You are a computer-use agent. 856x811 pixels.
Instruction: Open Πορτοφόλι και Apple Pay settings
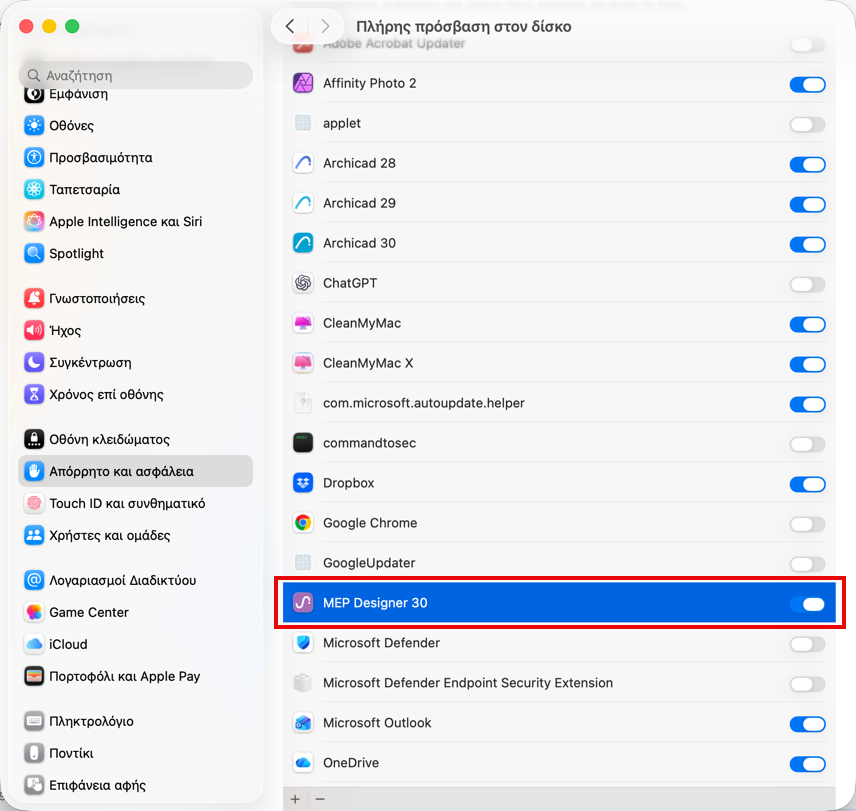point(135,676)
